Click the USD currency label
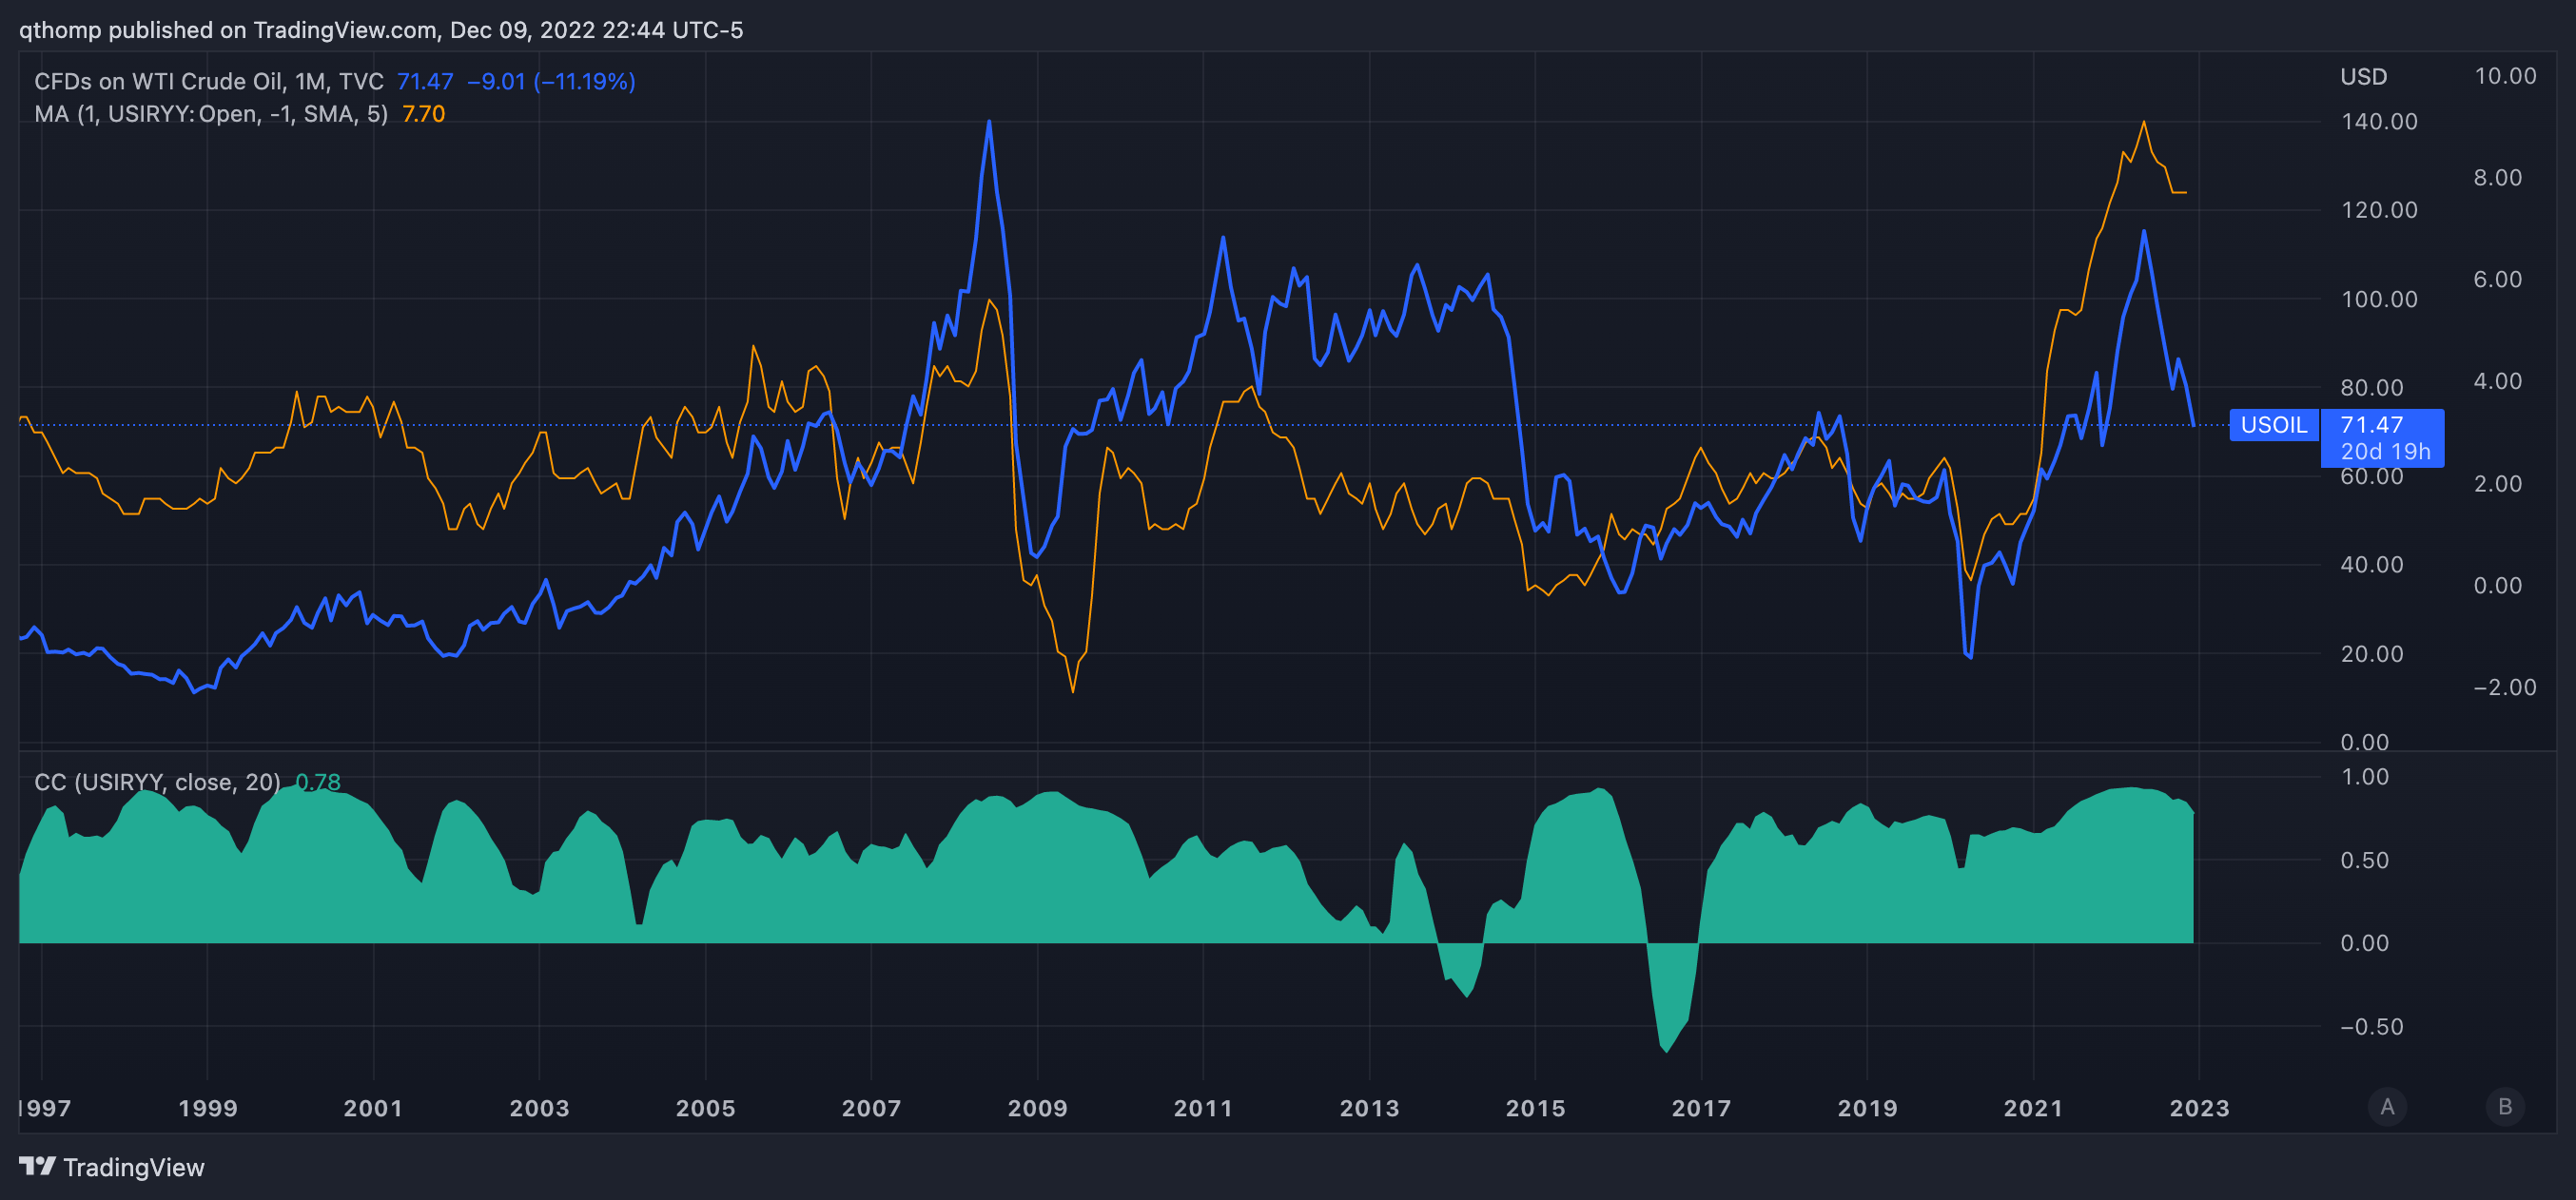 [2363, 77]
